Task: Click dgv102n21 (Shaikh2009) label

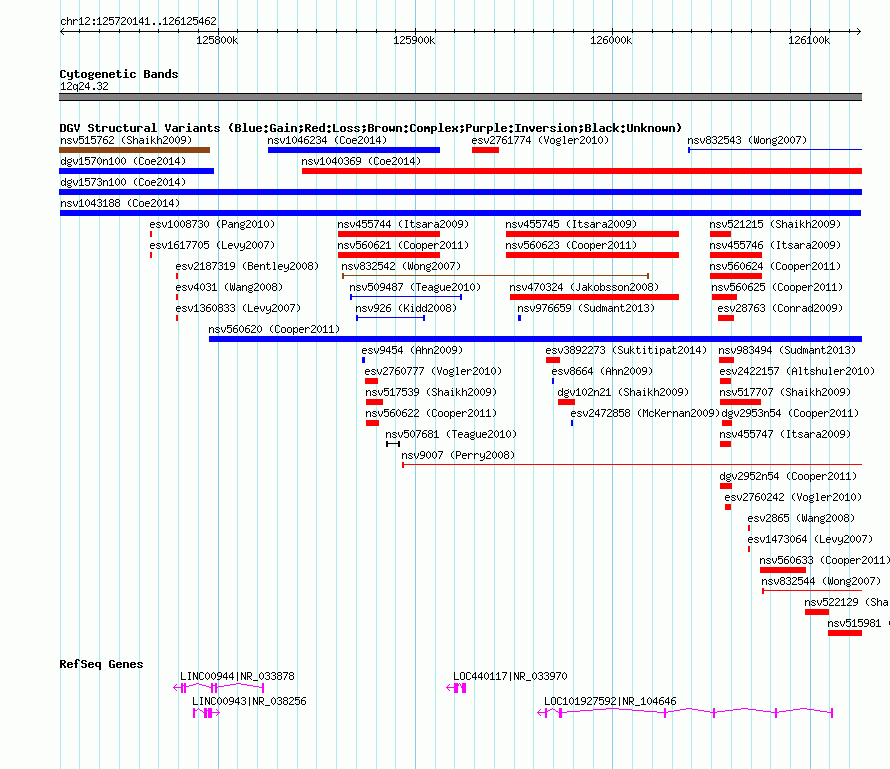Action: [x=623, y=392]
